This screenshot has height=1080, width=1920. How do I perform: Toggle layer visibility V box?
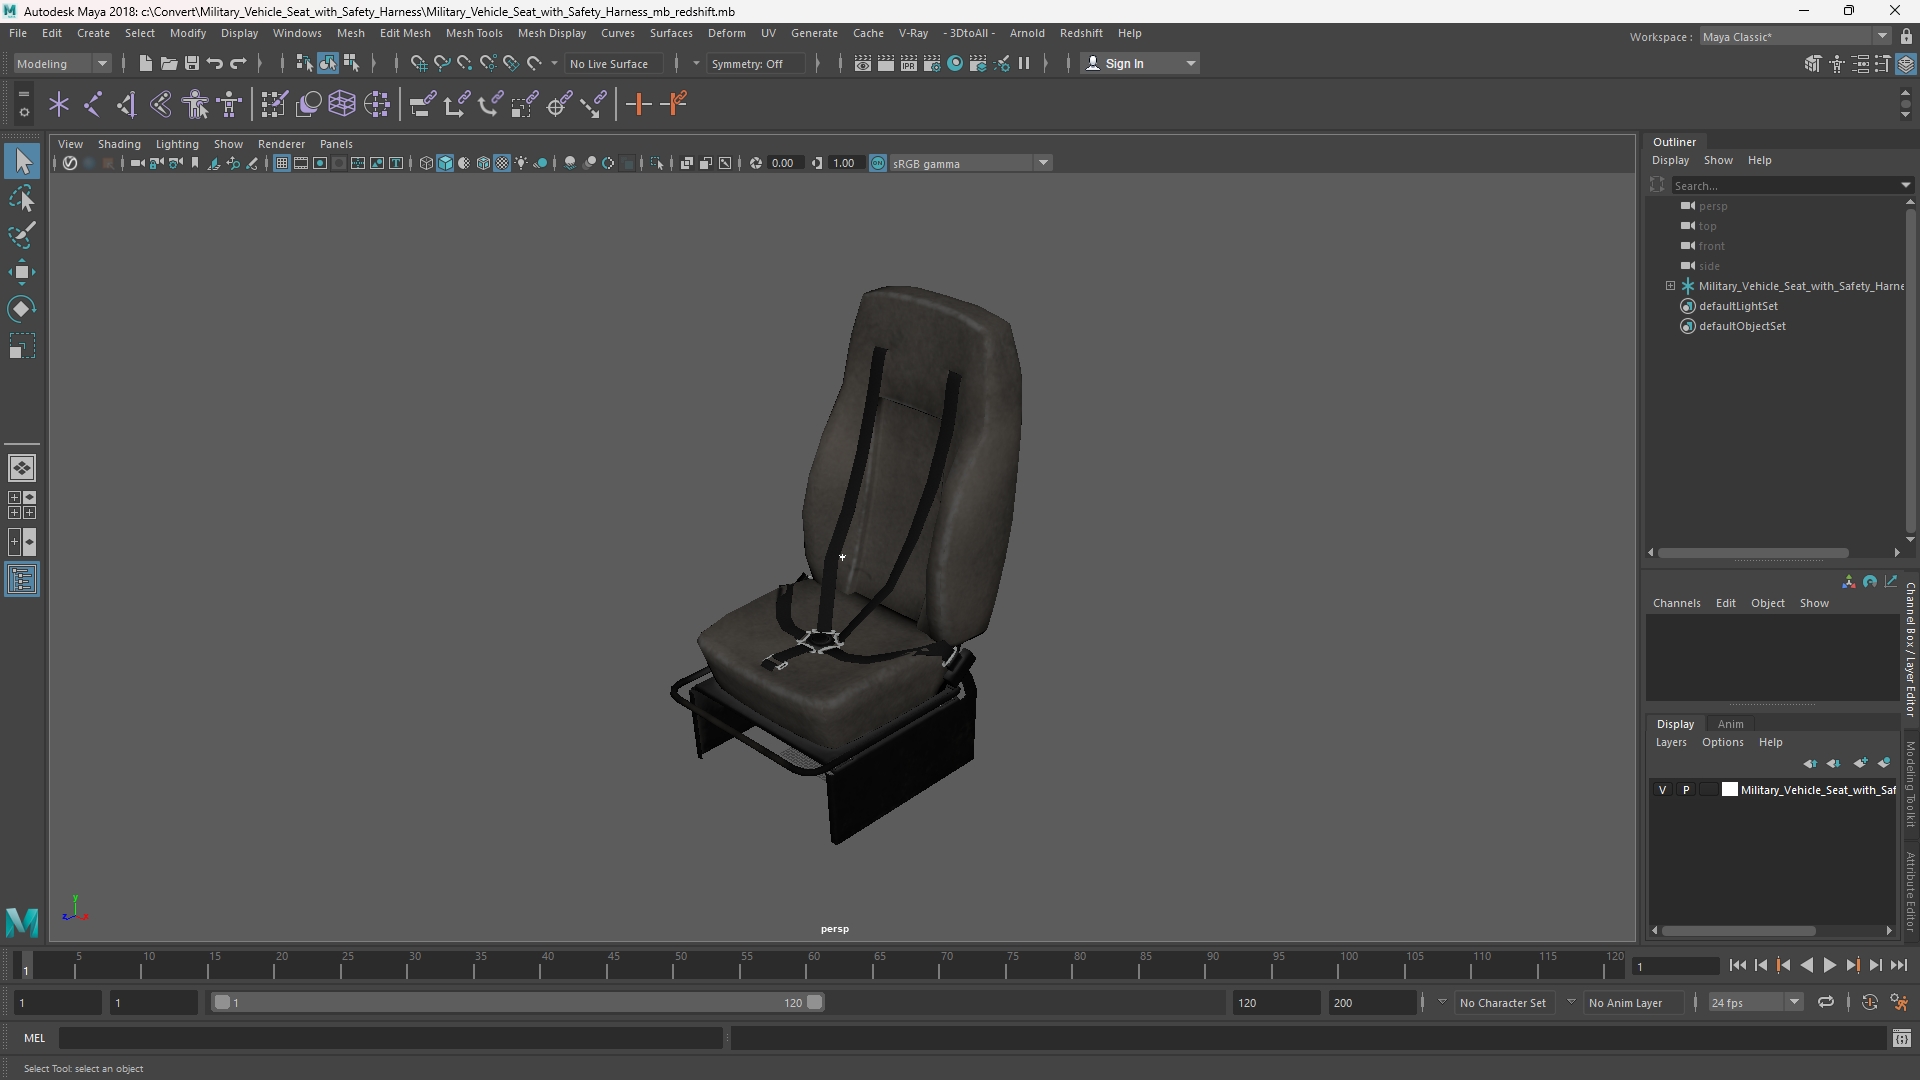[1662, 790]
